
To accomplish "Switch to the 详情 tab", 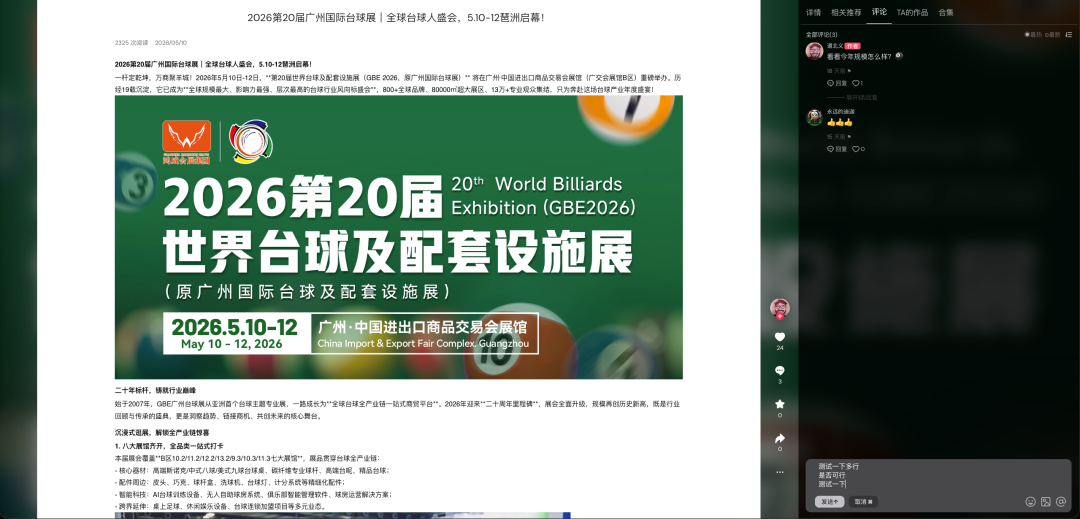I will (813, 12).
